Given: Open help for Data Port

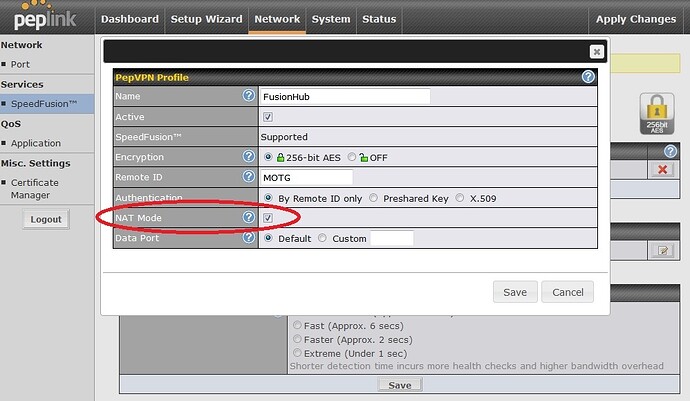Looking at the screenshot, I should (x=249, y=237).
